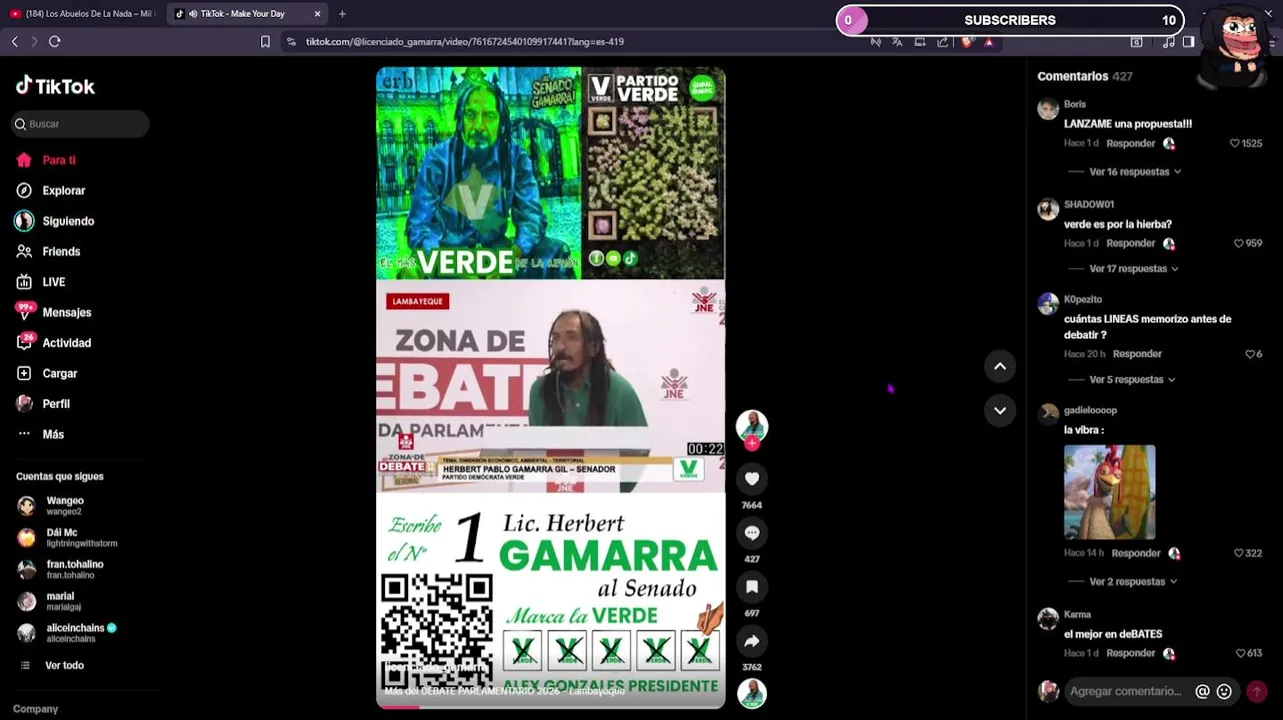1283x720 pixels.
Task: Seek on the video progress bar
Action: pos(550,707)
